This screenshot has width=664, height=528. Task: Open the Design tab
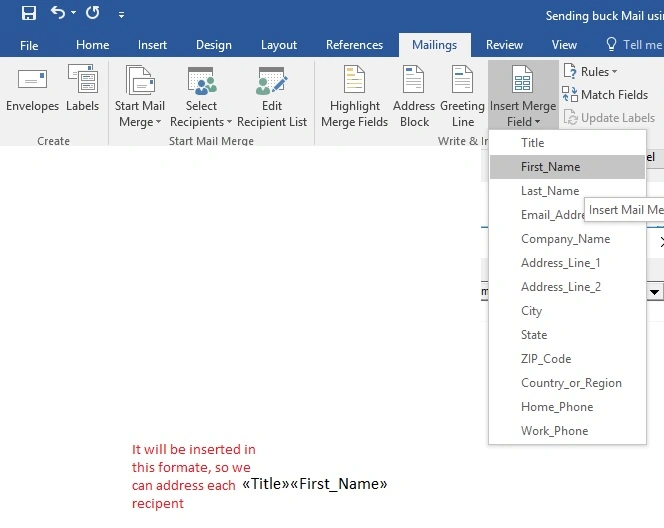(x=213, y=45)
